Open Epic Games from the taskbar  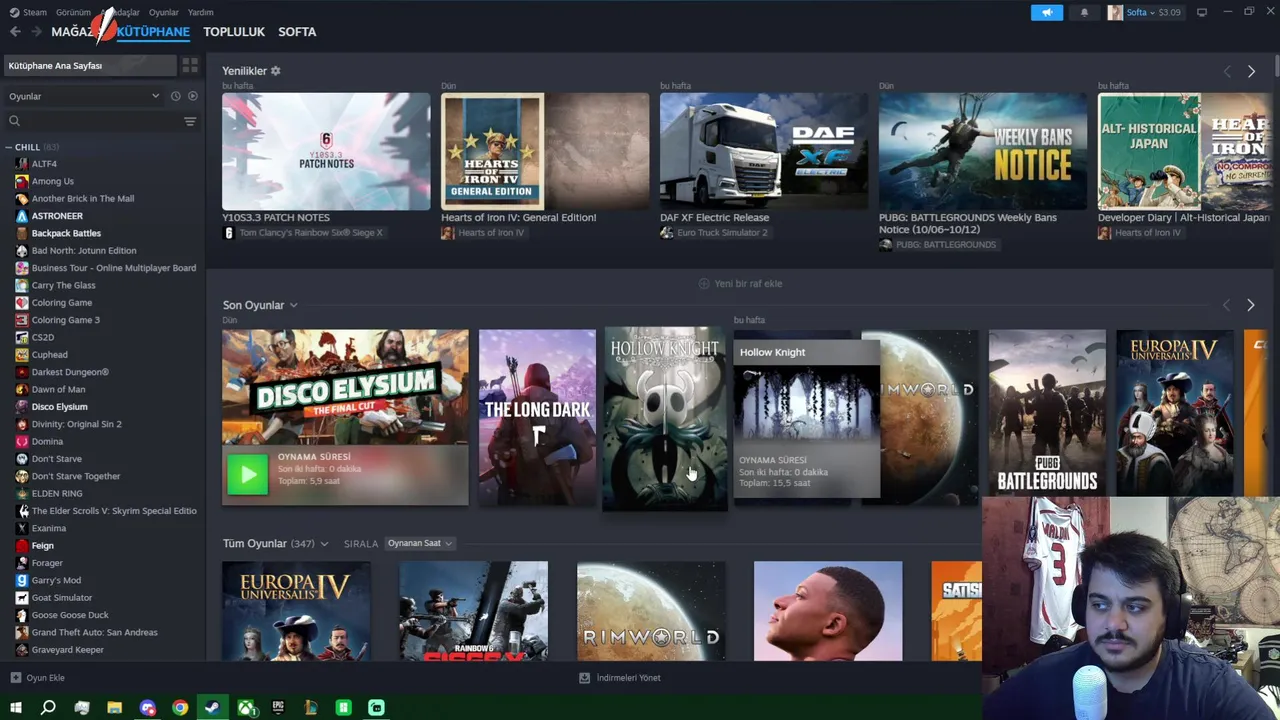(278, 707)
